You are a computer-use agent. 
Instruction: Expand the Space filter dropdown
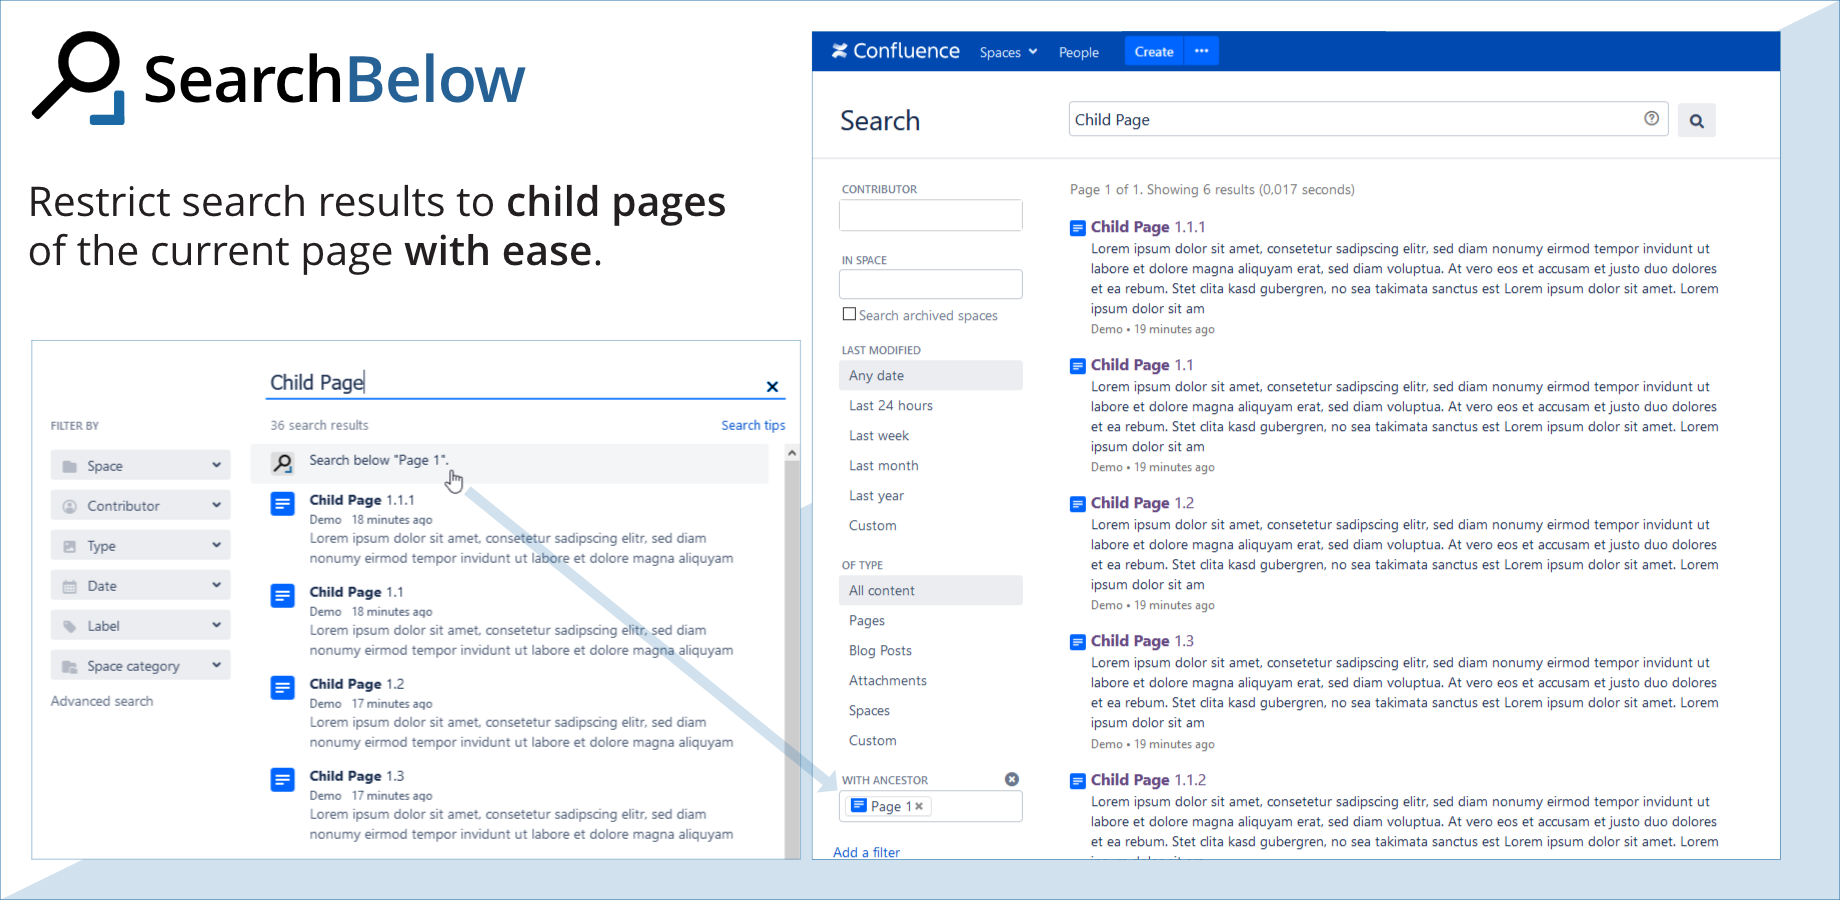tap(140, 465)
